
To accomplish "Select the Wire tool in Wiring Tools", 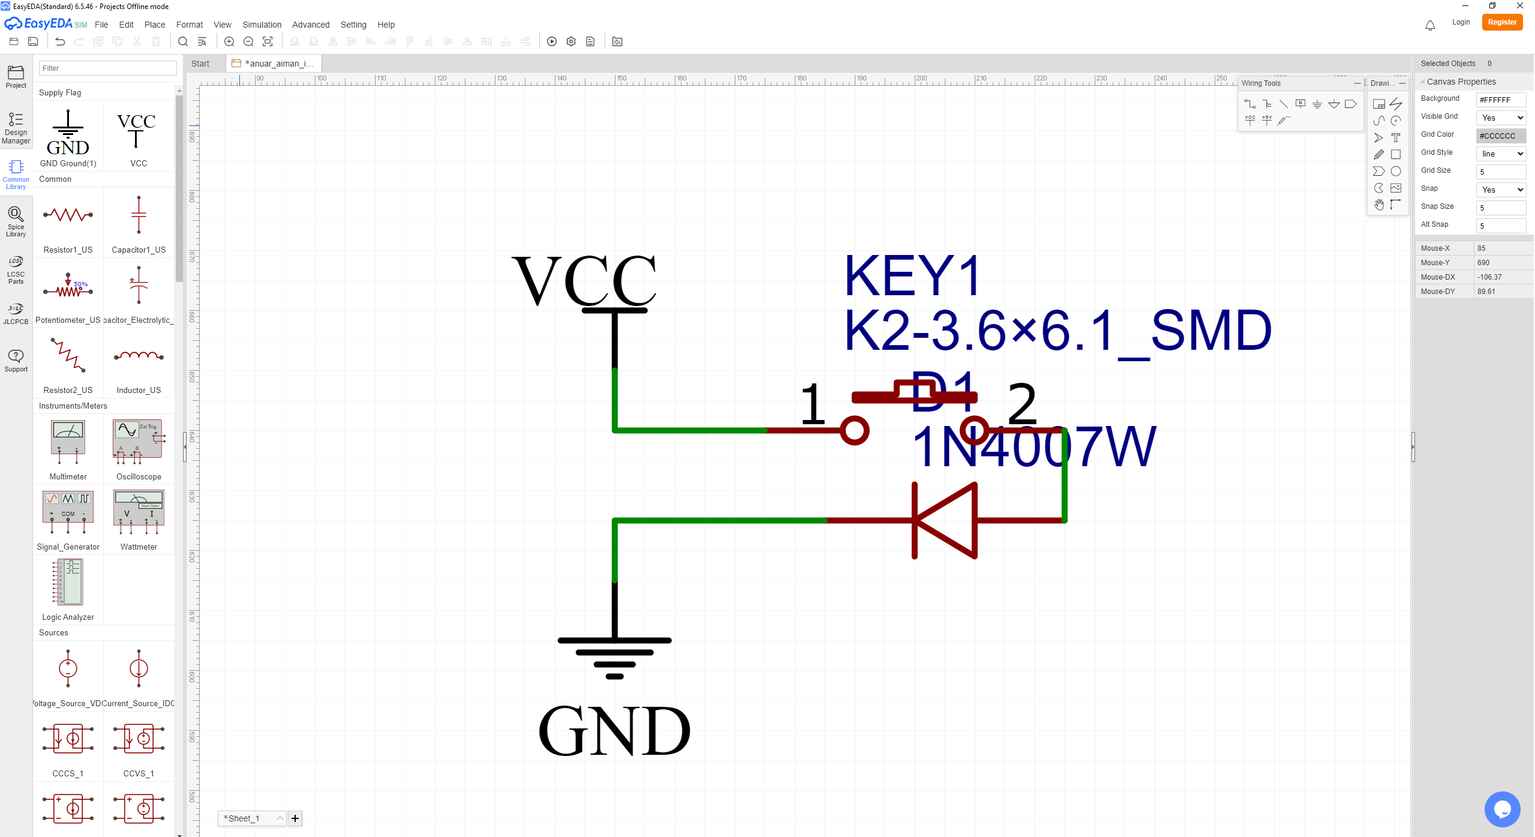I will (x=1250, y=104).
